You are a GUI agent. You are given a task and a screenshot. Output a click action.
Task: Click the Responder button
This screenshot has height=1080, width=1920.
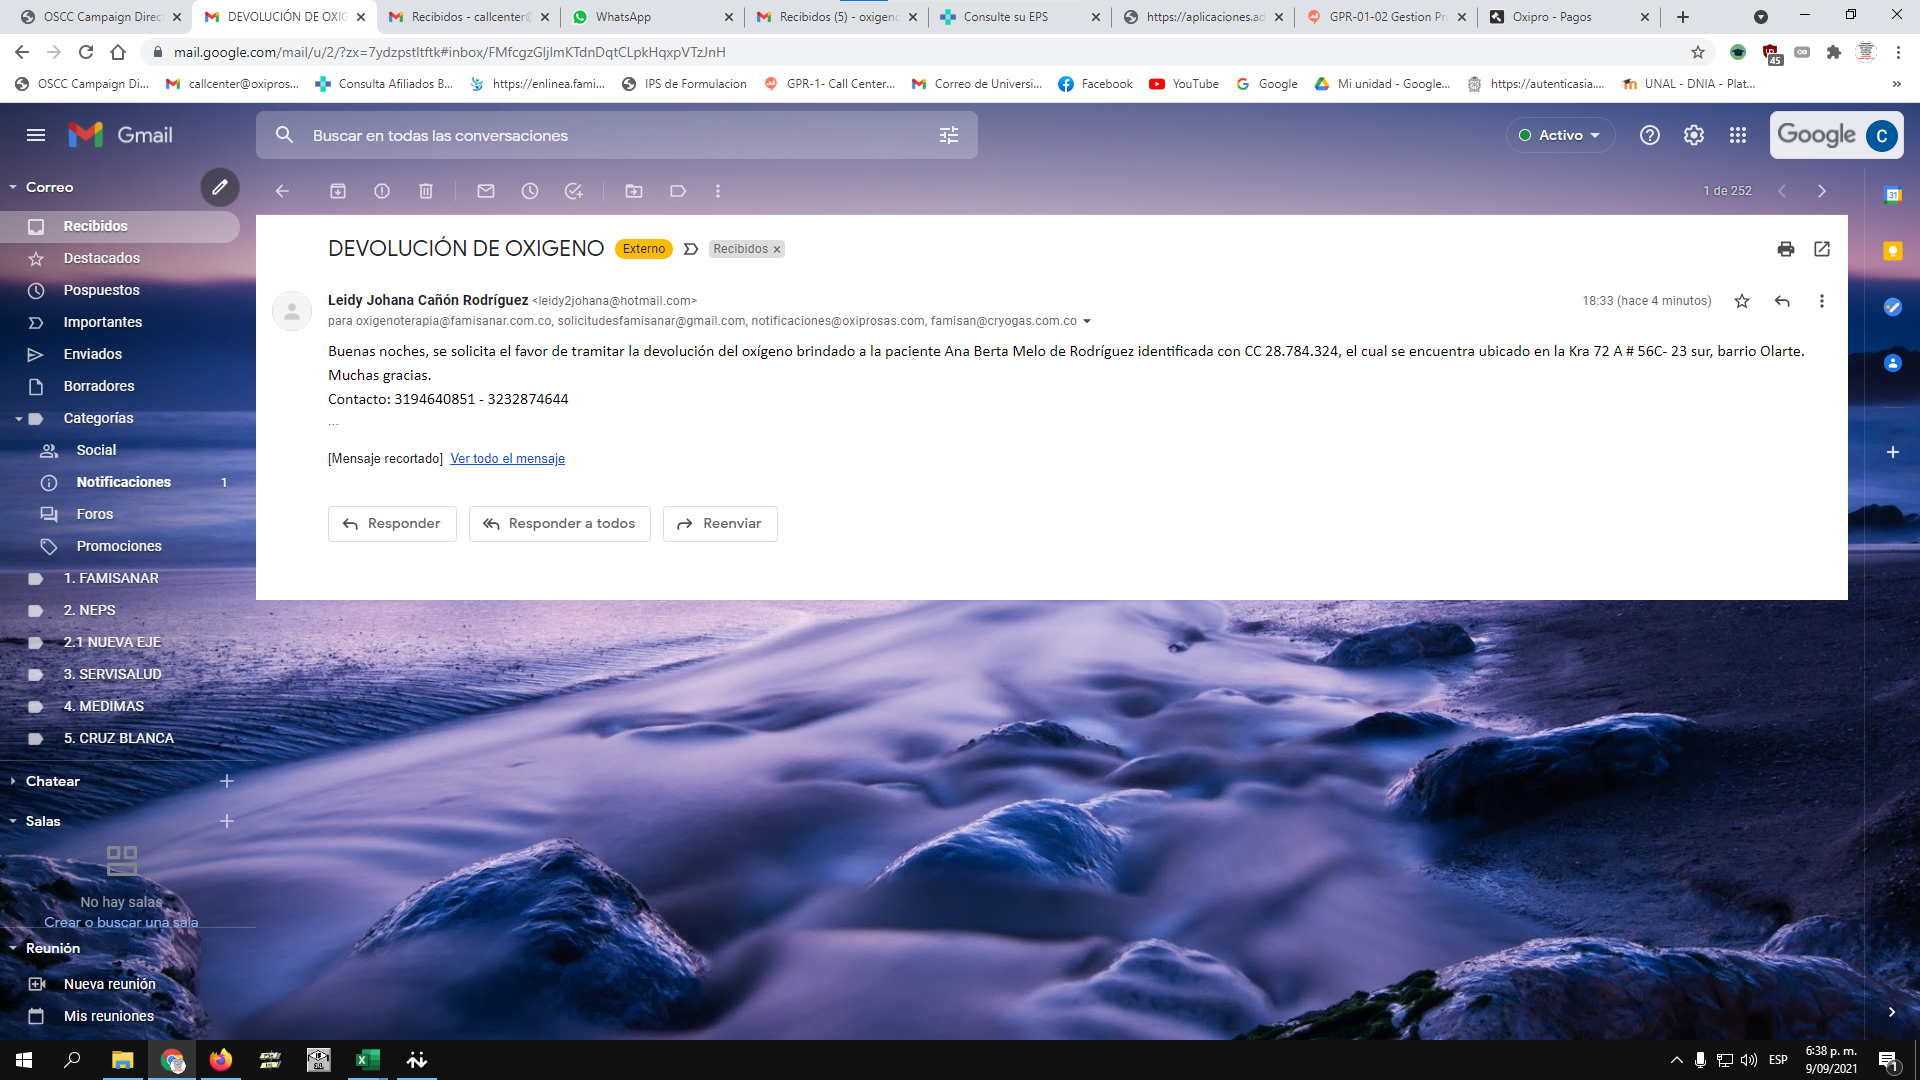(x=392, y=524)
